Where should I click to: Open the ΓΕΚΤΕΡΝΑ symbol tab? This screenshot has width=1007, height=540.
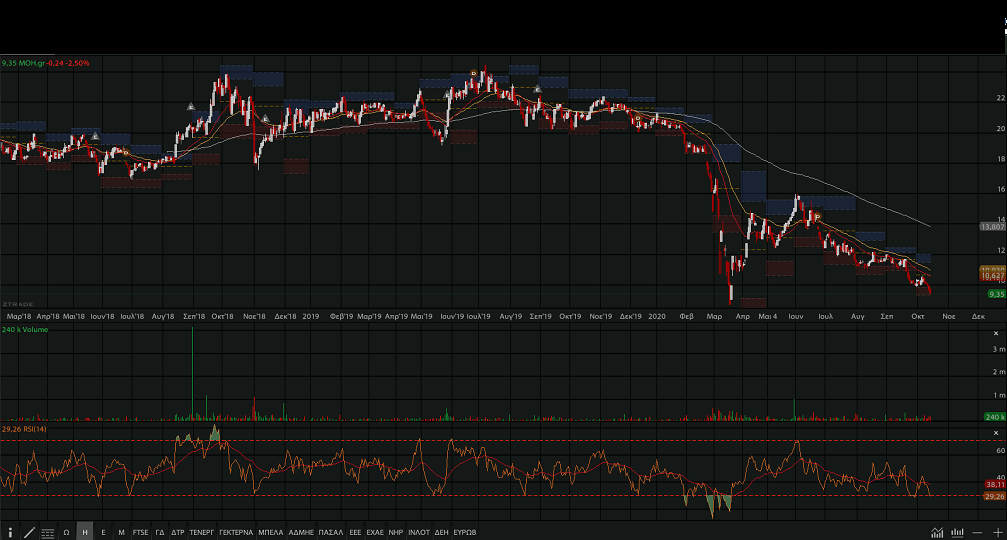pos(236,532)
